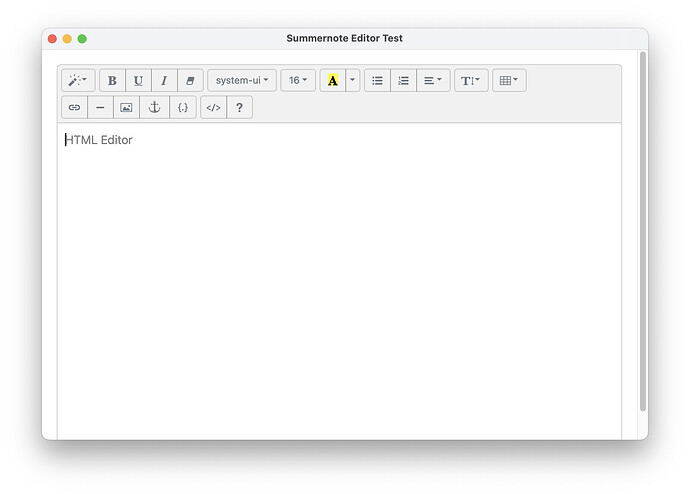
Task: Toggle italic formatting
Action: point(164,81)
